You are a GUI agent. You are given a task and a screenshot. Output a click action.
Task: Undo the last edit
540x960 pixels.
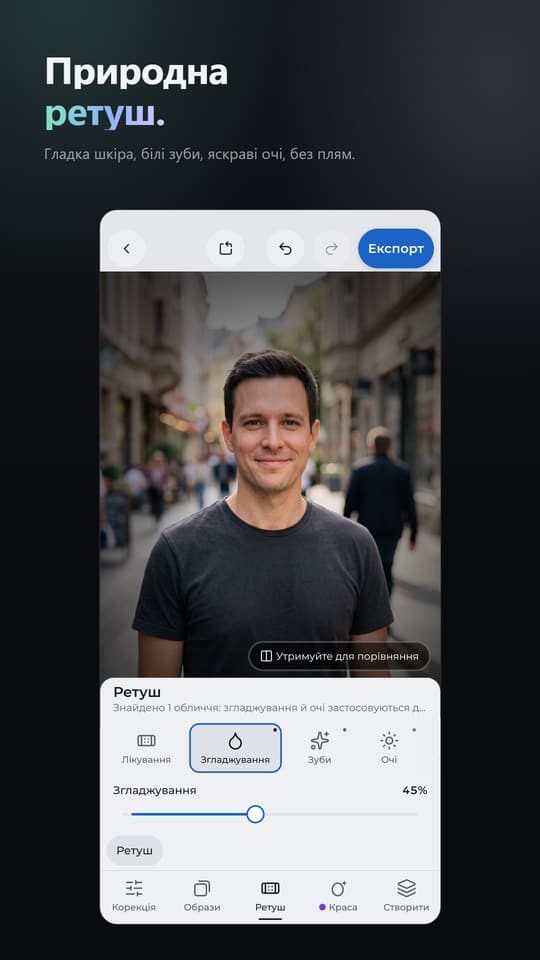pyautogui.click(x=285, y=249)
